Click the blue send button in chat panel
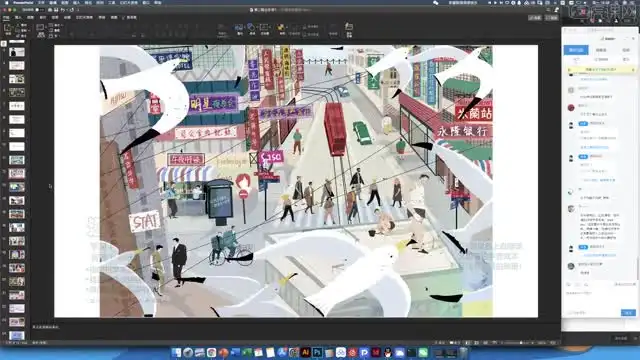The width and height of the screenshot is (640, 360). point(628,313)
